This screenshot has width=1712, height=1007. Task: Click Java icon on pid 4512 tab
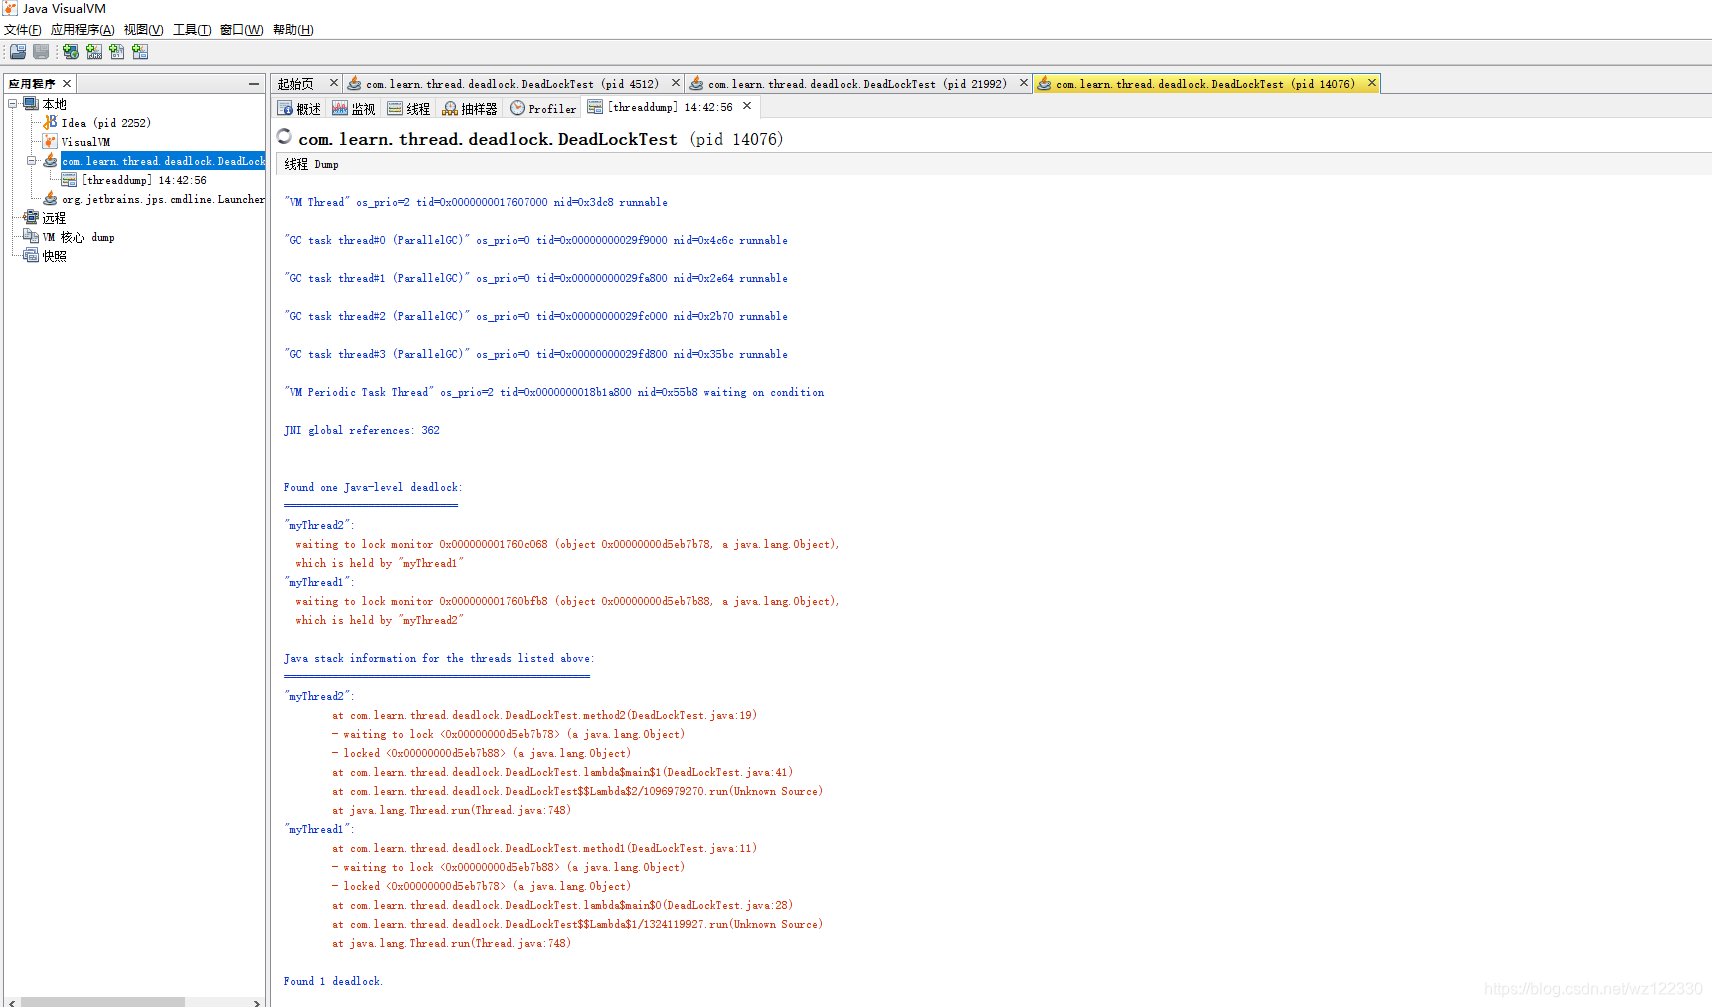(354, 84)
